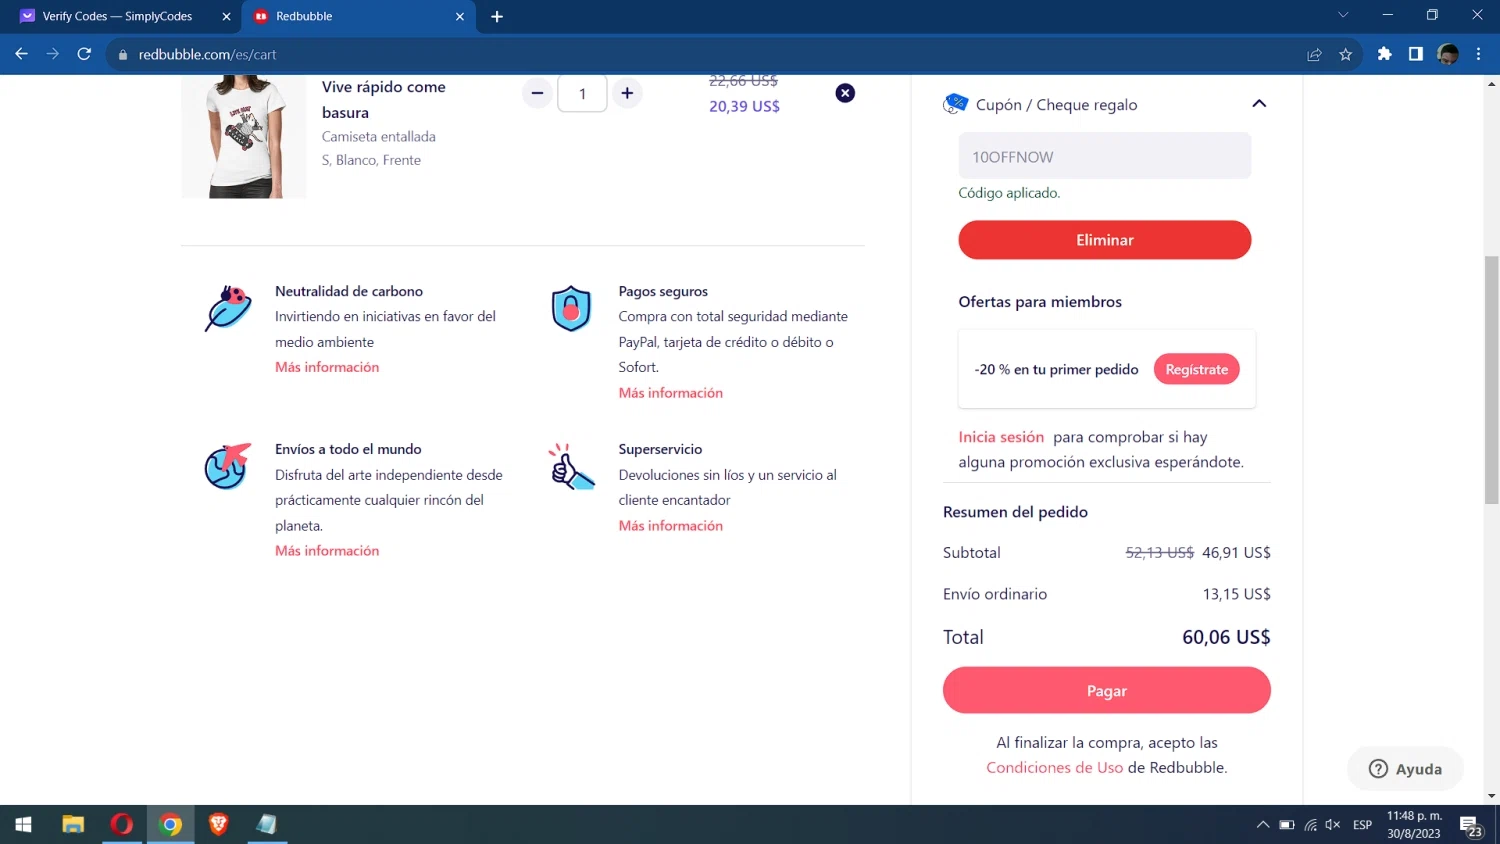Open the Chrome three-dot menu
This screenshot has height=844, width=1500.
(1478, 54)
